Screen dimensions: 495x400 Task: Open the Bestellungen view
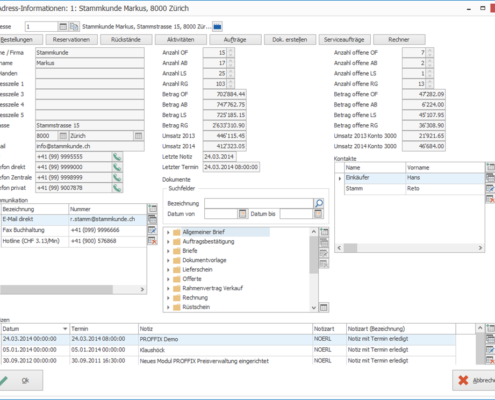(x=21, y=39)
